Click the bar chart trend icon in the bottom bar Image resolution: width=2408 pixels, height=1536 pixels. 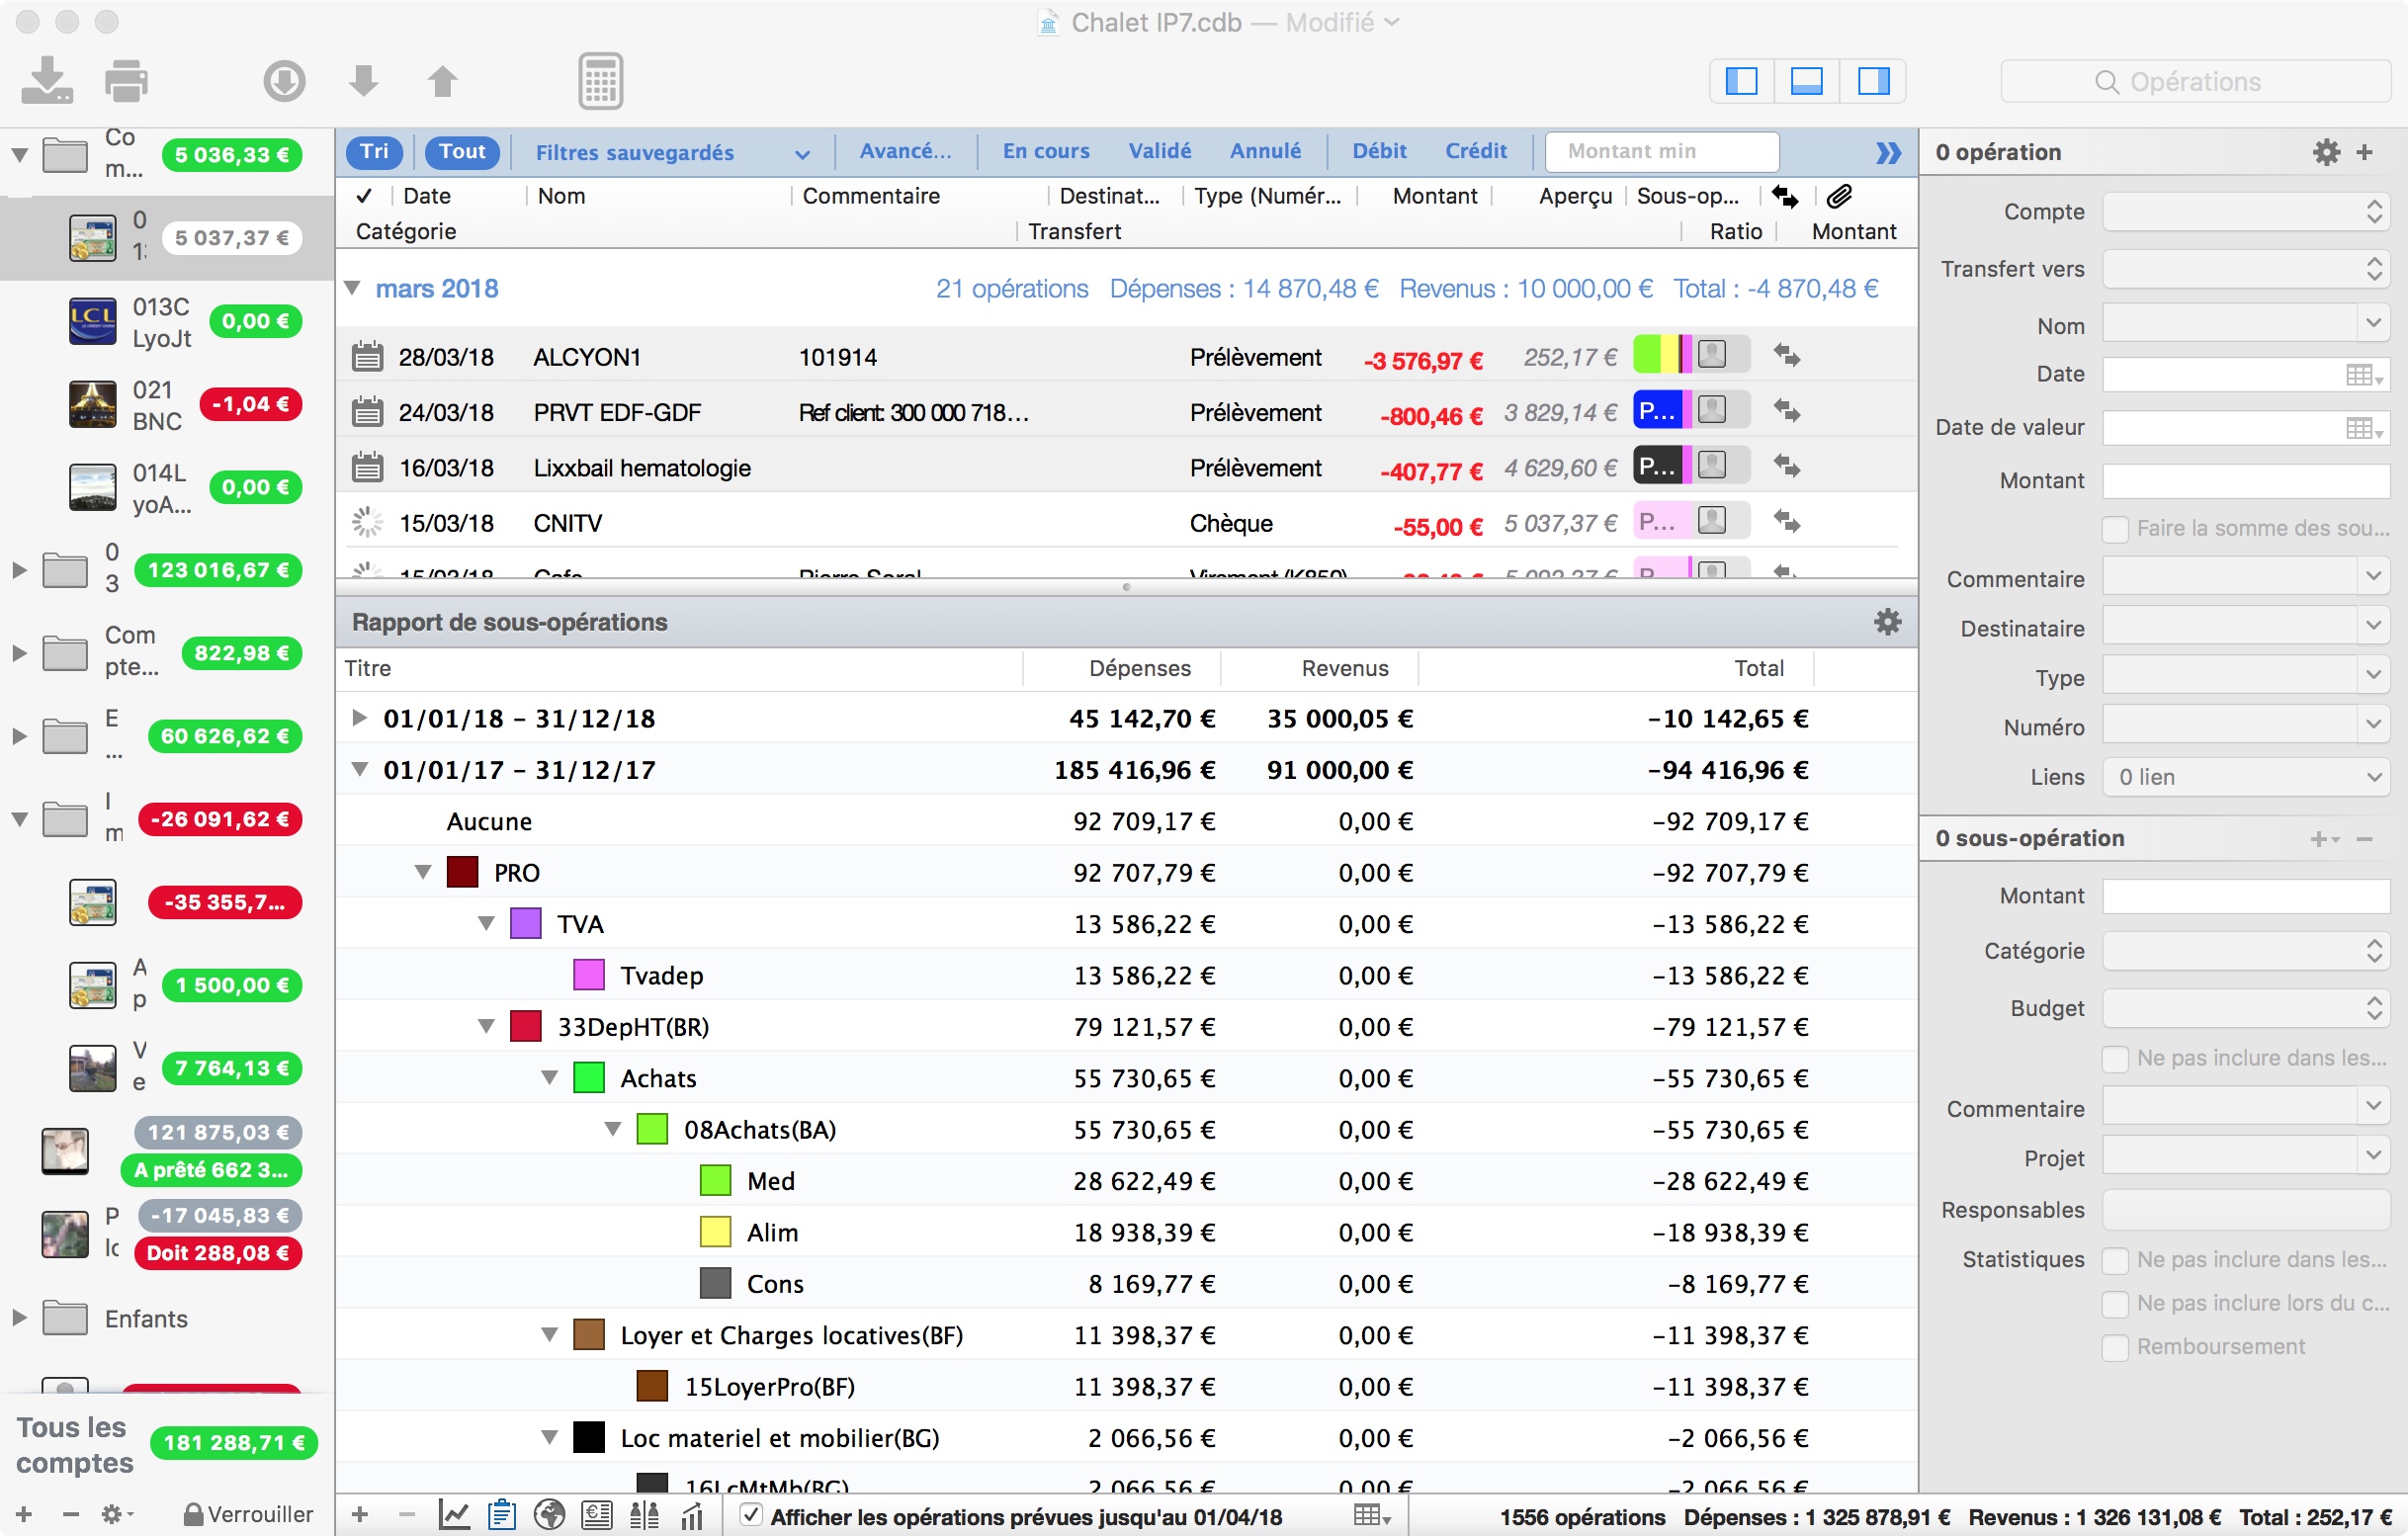[692, 1516]
